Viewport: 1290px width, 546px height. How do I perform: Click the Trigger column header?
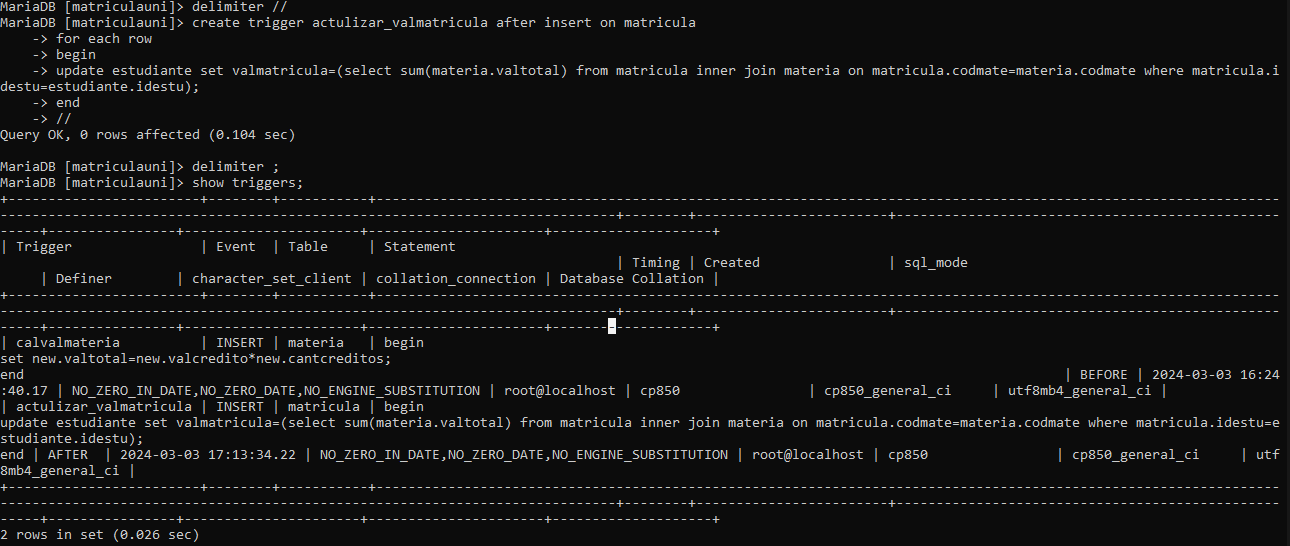44,247
